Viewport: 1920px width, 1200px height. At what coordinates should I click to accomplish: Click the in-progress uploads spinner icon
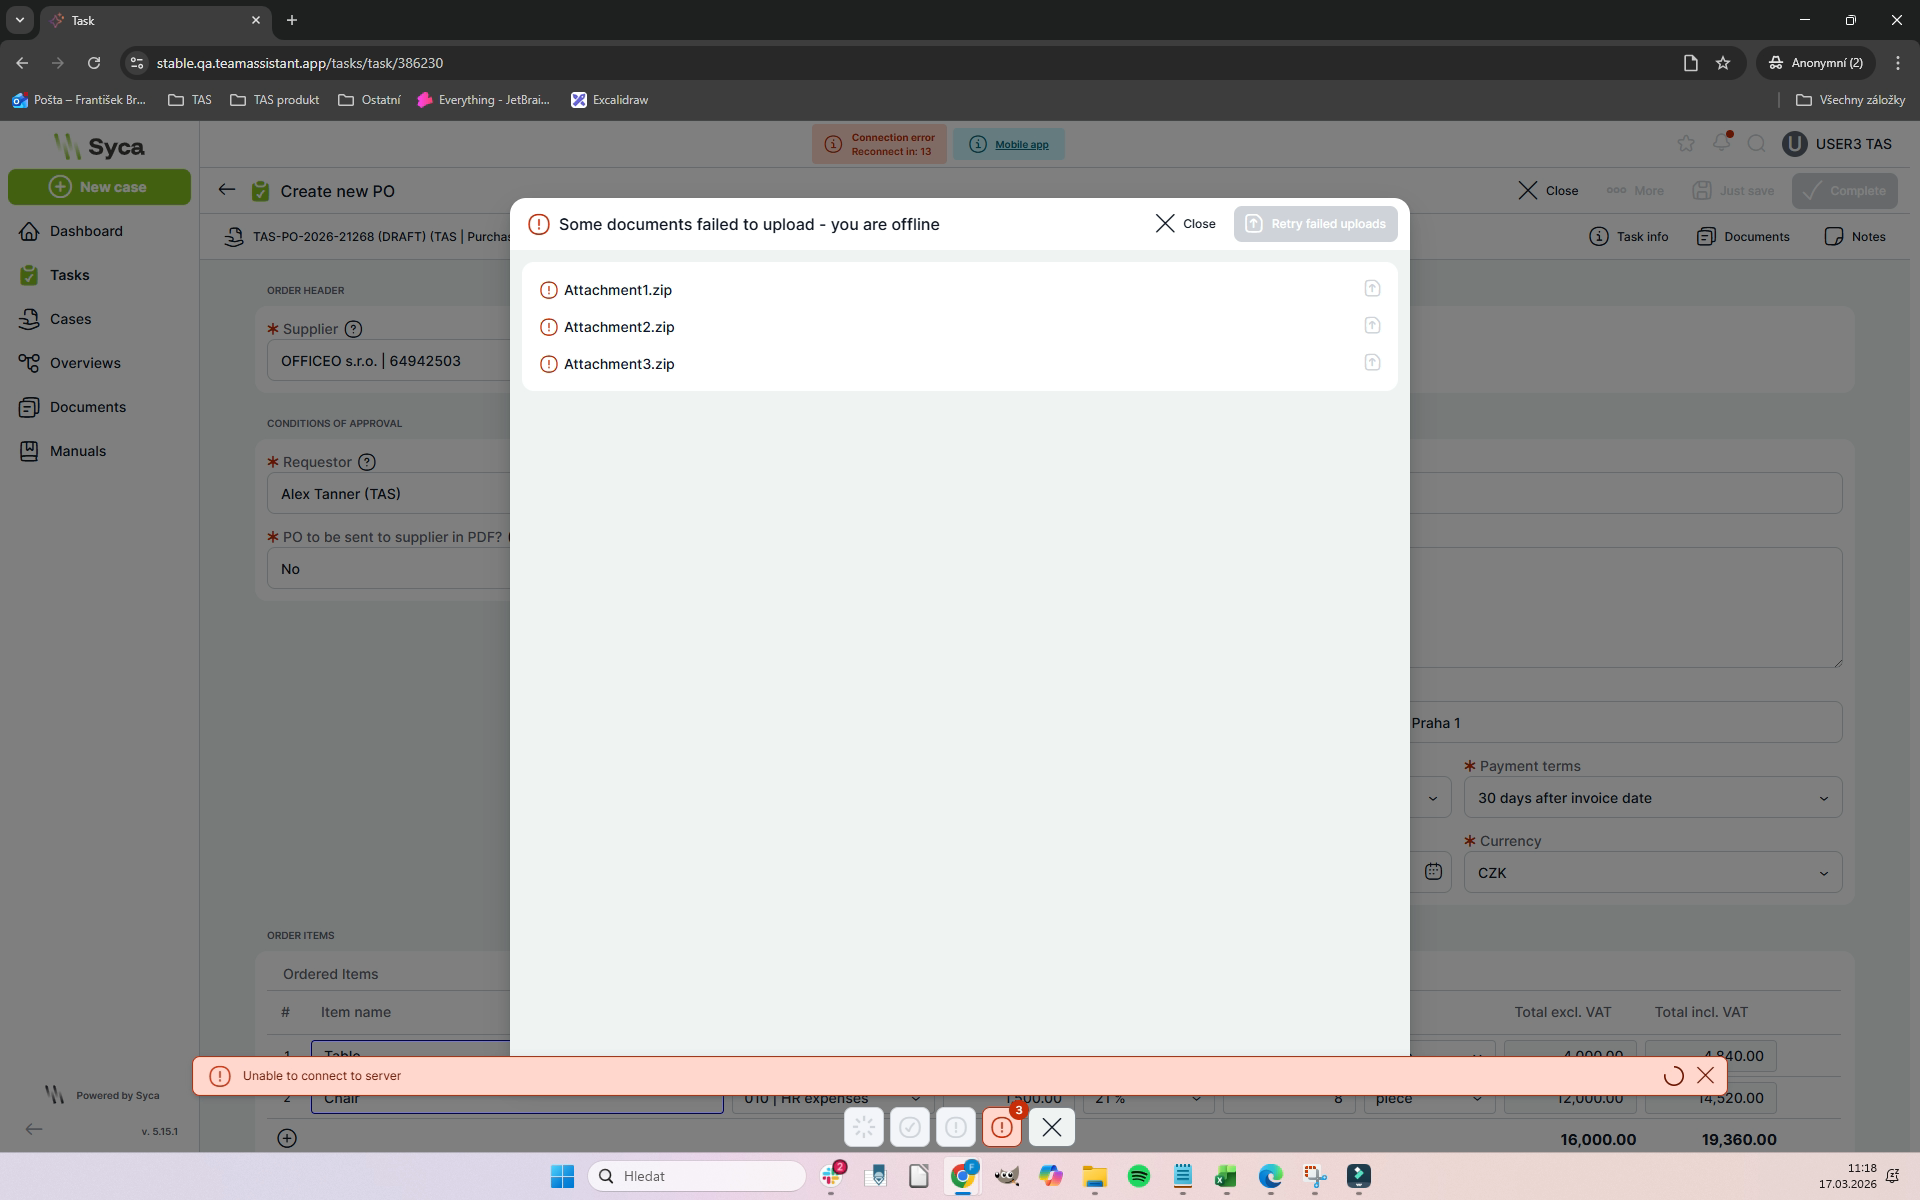[864, 1127]
